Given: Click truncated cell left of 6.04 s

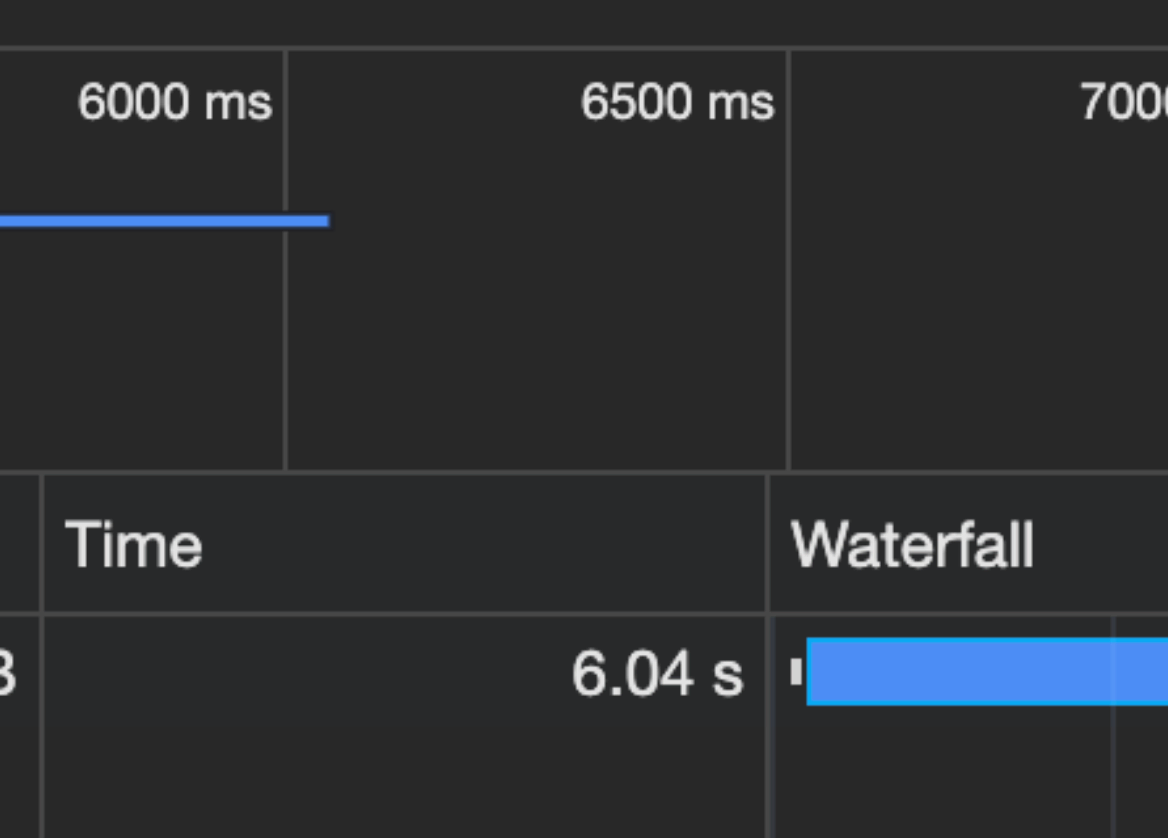Looking at the screenshot, I should click(10, 674).
